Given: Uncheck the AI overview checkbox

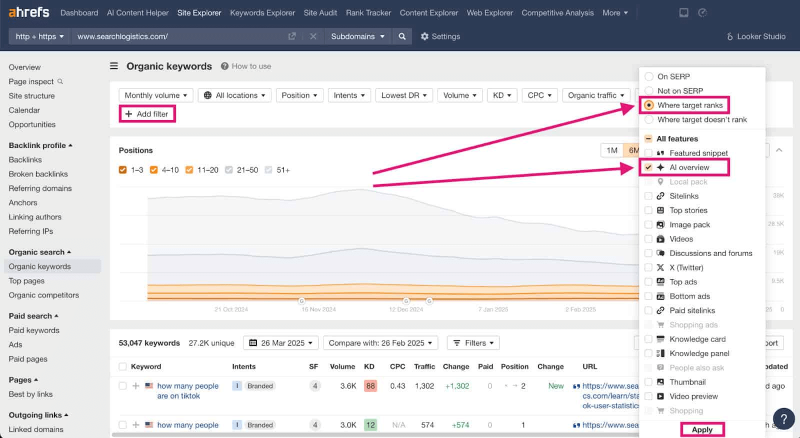Looking at the screenshot, I should point(649,167).
